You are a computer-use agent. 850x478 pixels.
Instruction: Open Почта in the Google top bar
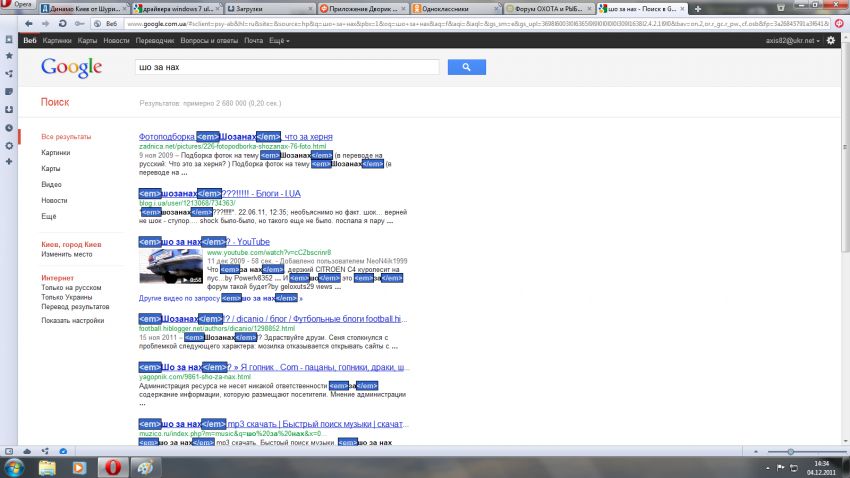(x=253, y=41)
